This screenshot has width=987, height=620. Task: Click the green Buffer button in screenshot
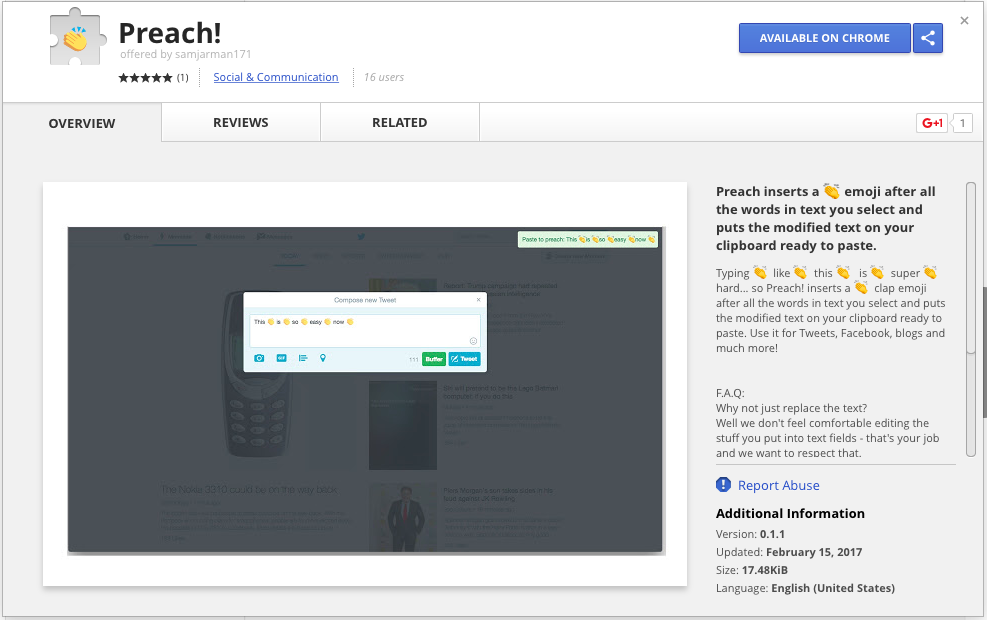(x=434, y=359)
